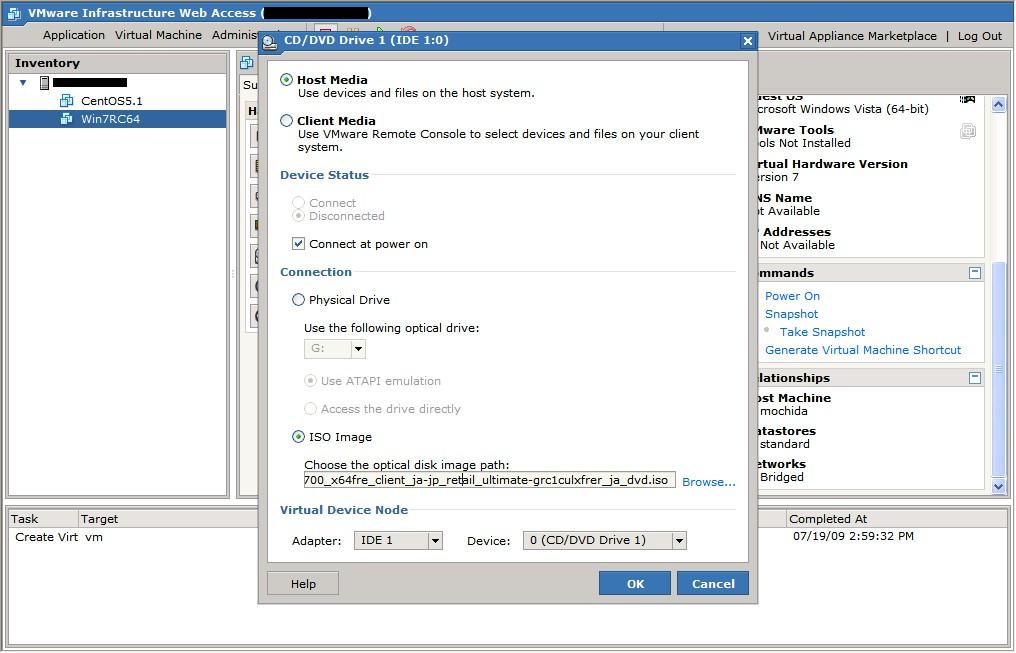Select the Client Media radio button

(286, 120)
